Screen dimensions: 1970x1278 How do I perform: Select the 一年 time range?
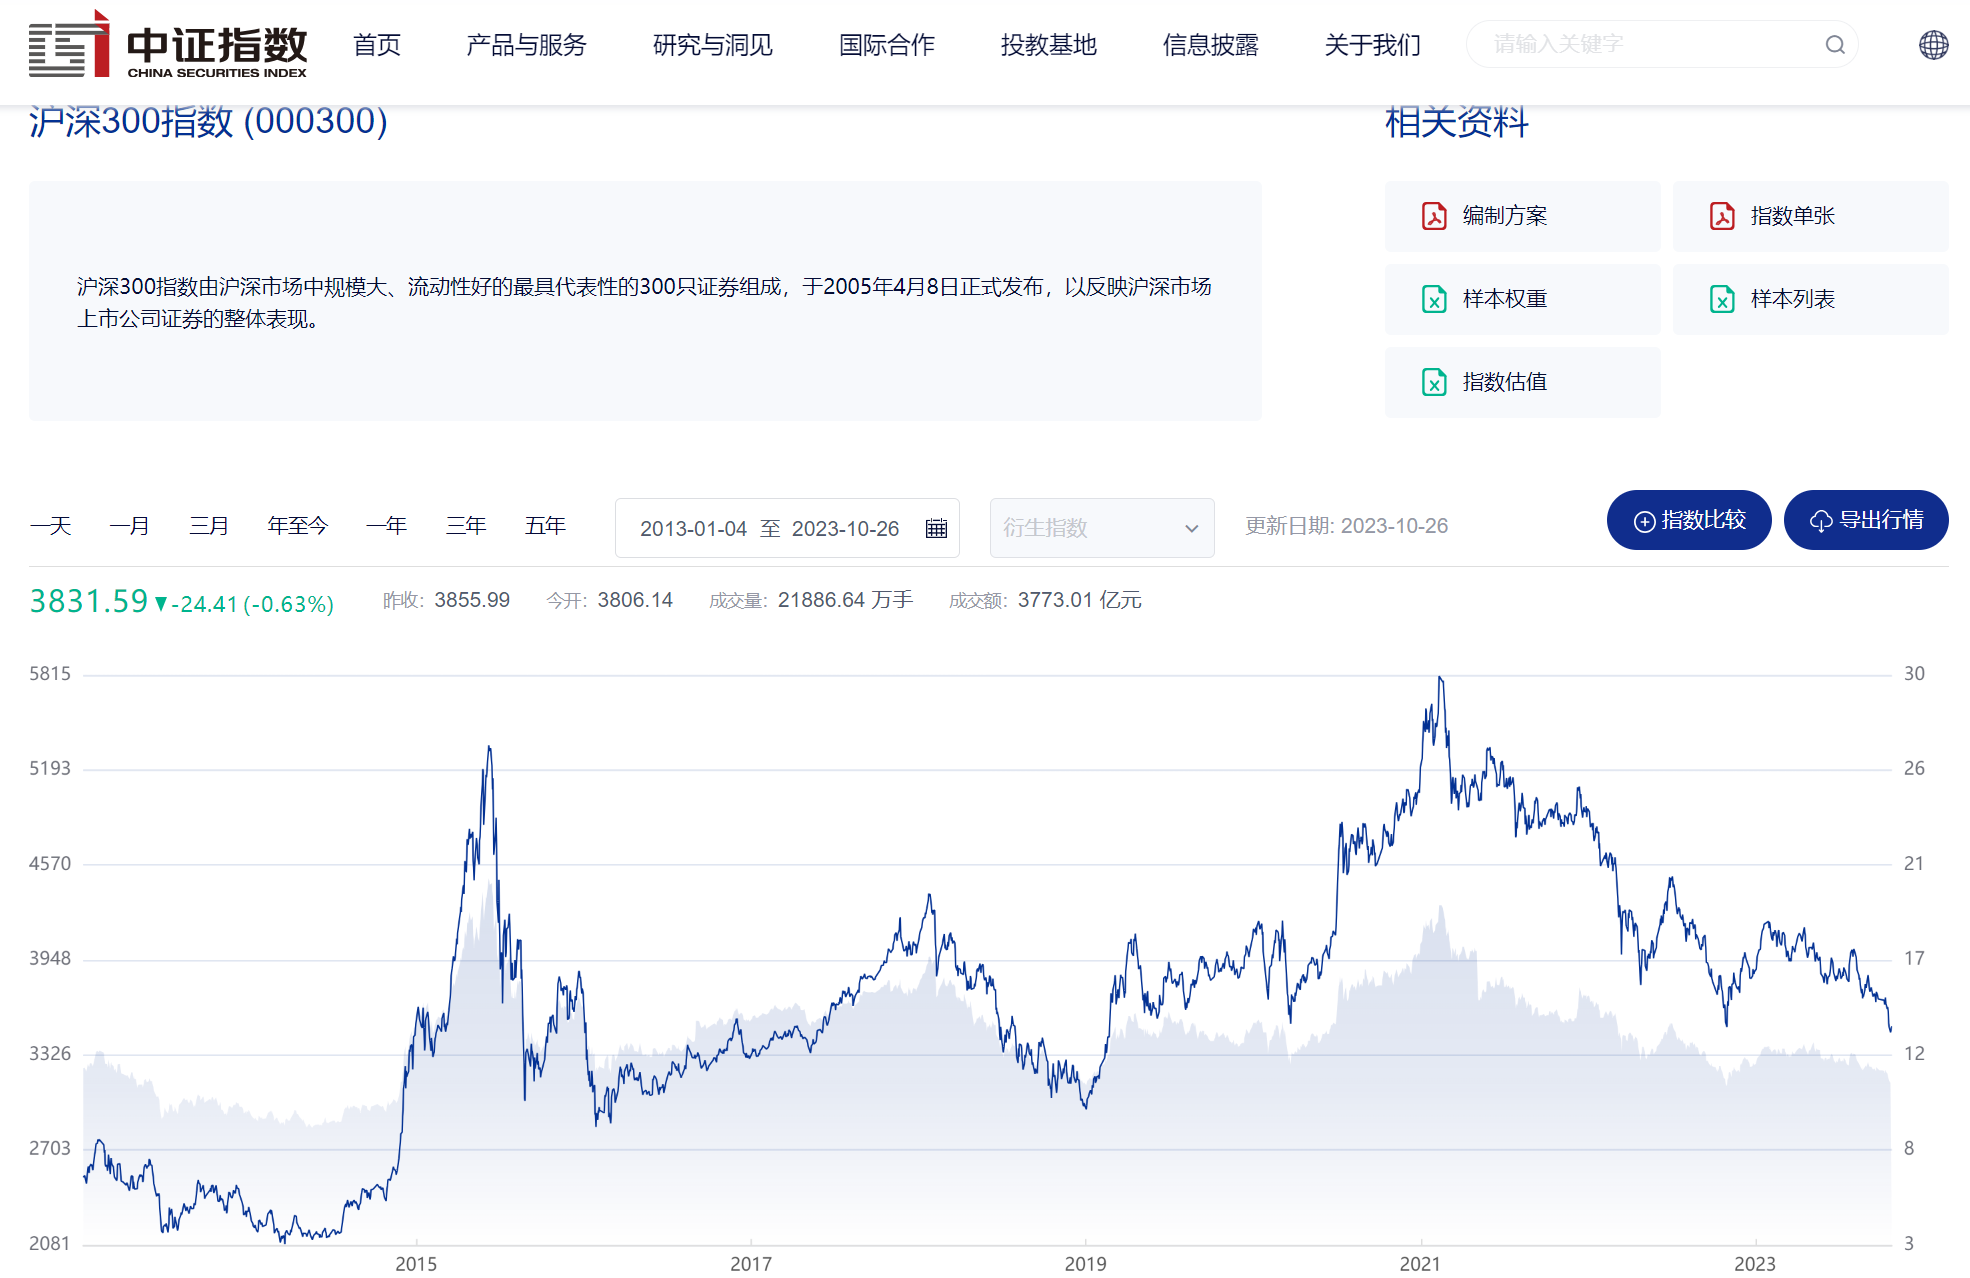pos(387,526)
